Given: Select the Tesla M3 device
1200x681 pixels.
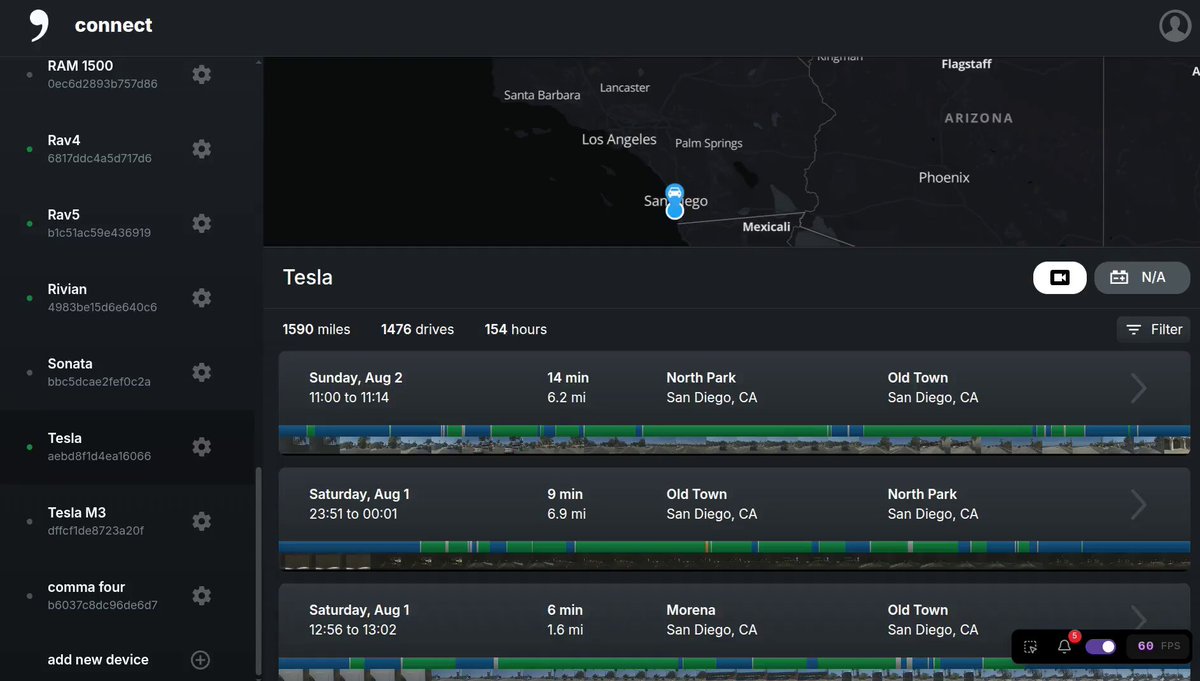Looking at the screenshot, I should (128, 521).
